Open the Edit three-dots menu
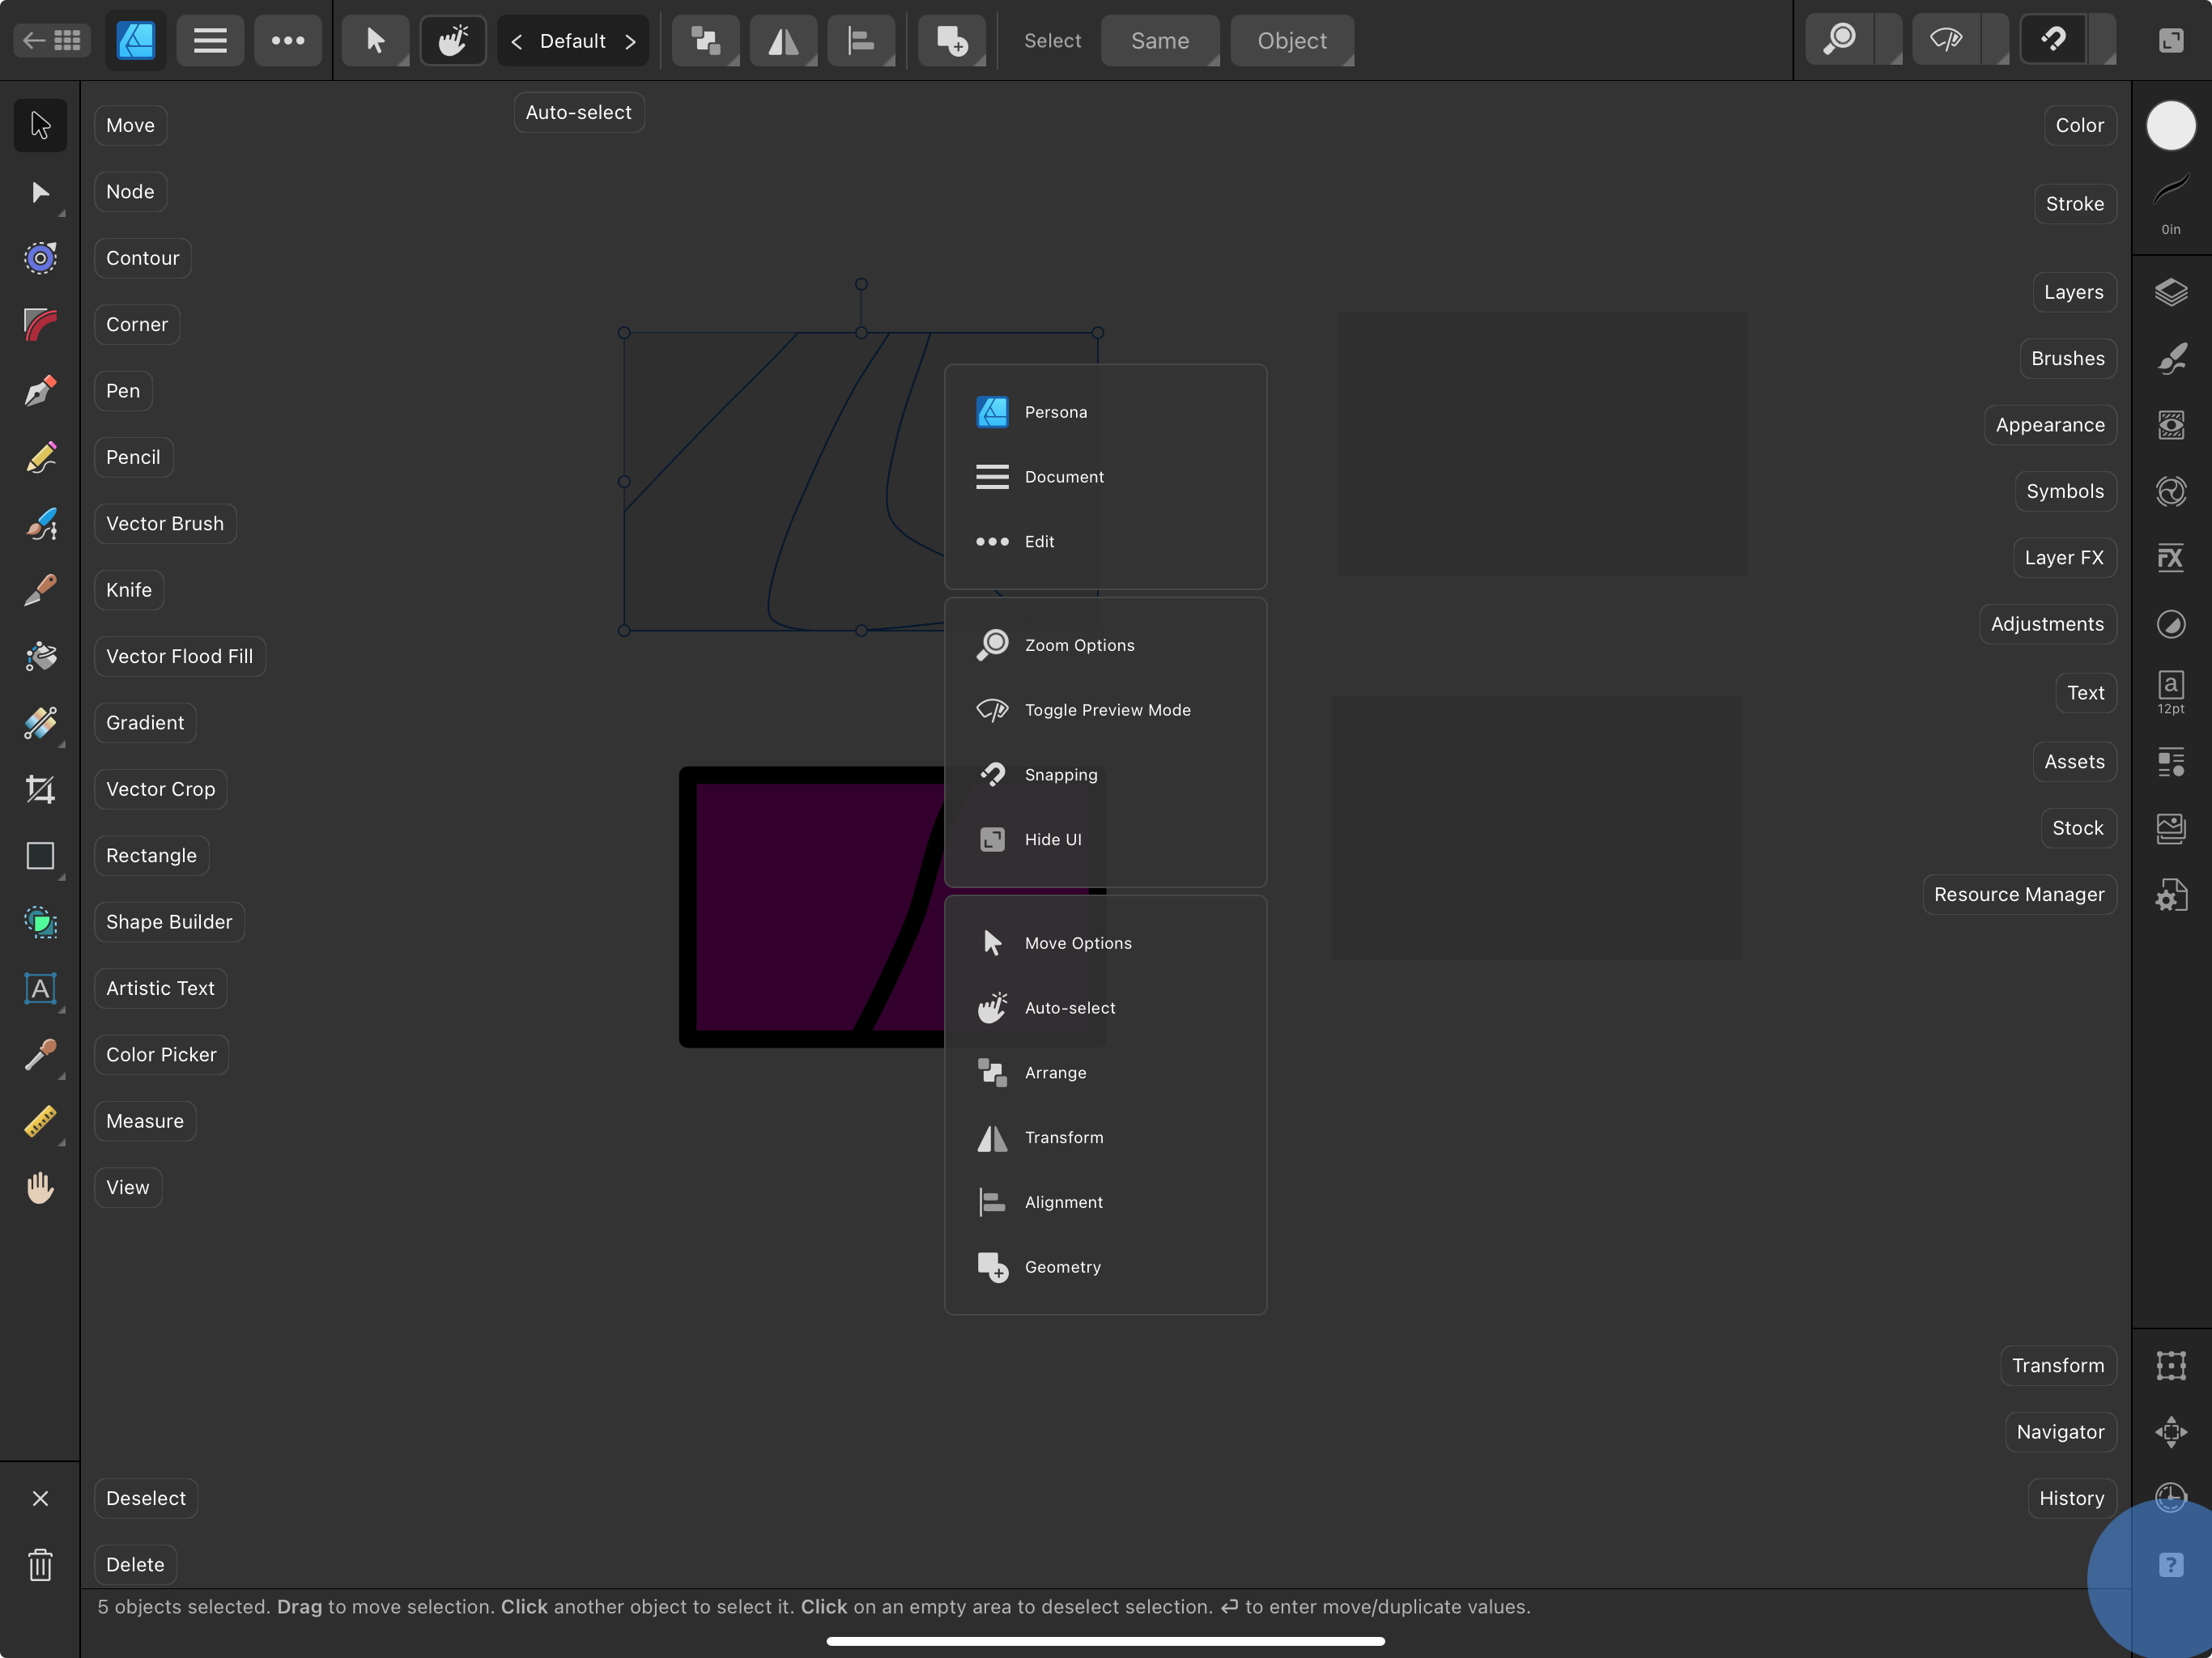Image resolution: width=2212 pixels, height=1658 pixels. click(x=288, y=41)
